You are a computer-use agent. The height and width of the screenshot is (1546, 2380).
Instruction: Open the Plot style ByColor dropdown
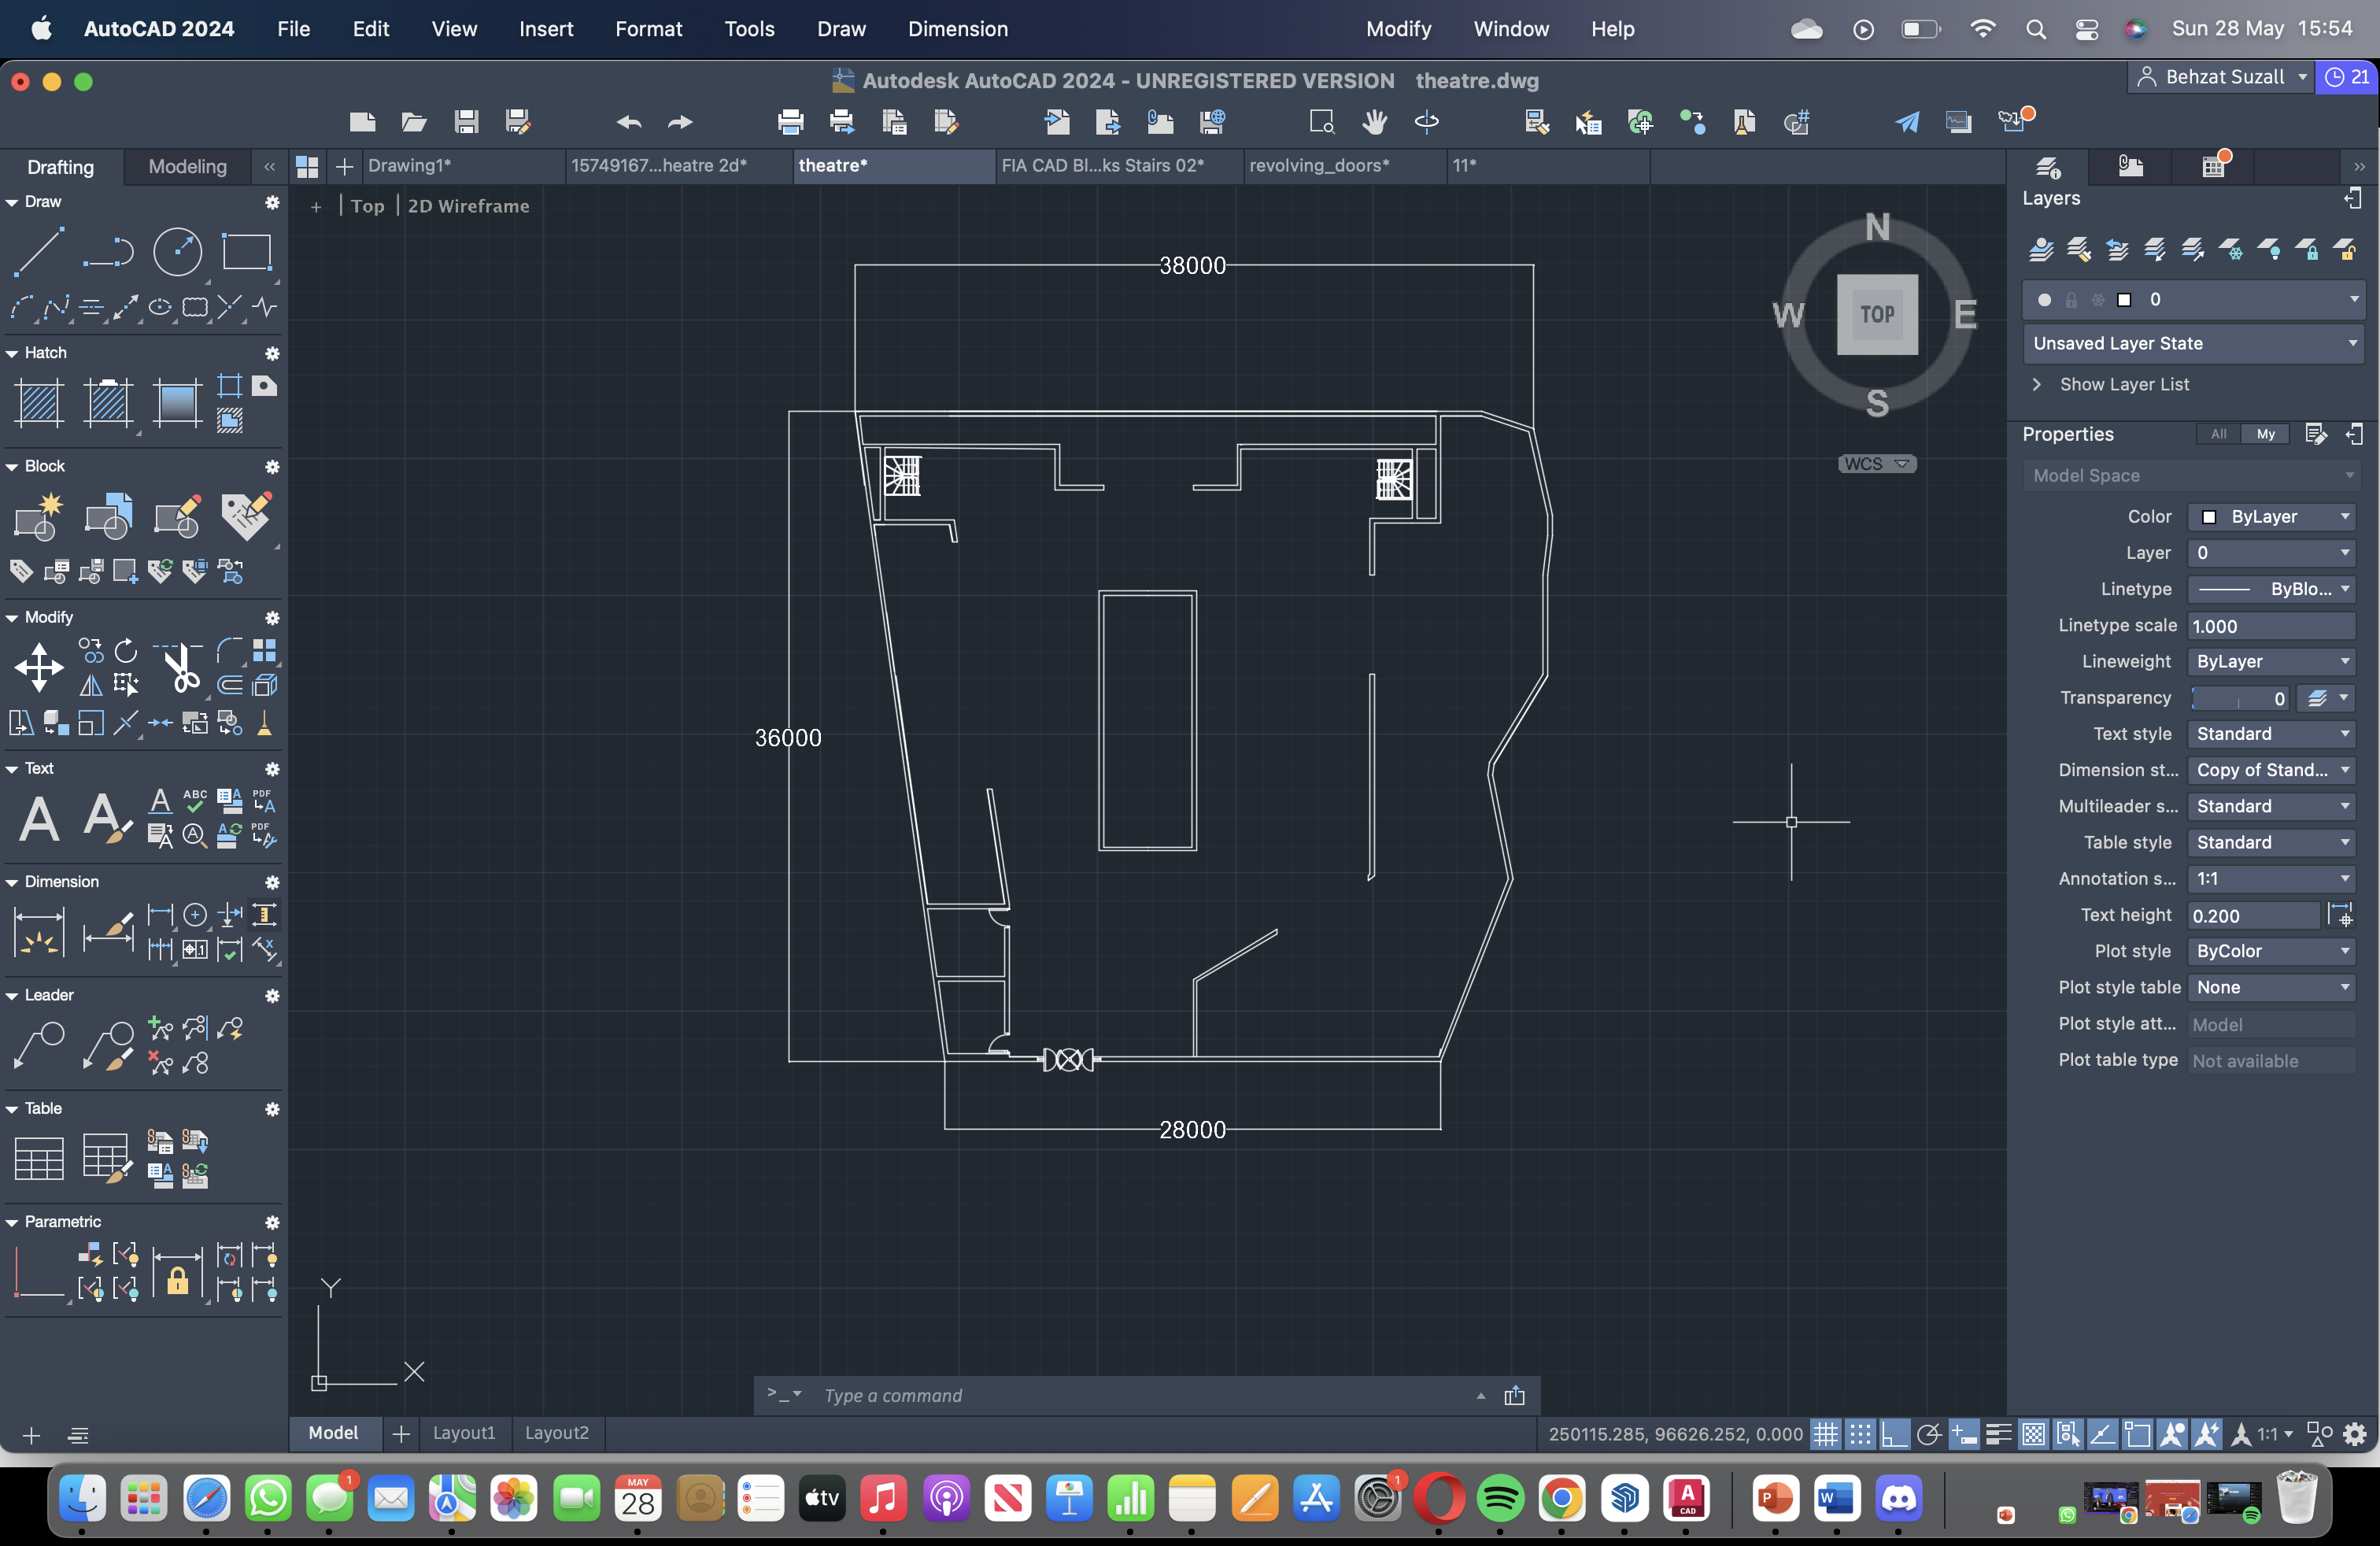2271,951
